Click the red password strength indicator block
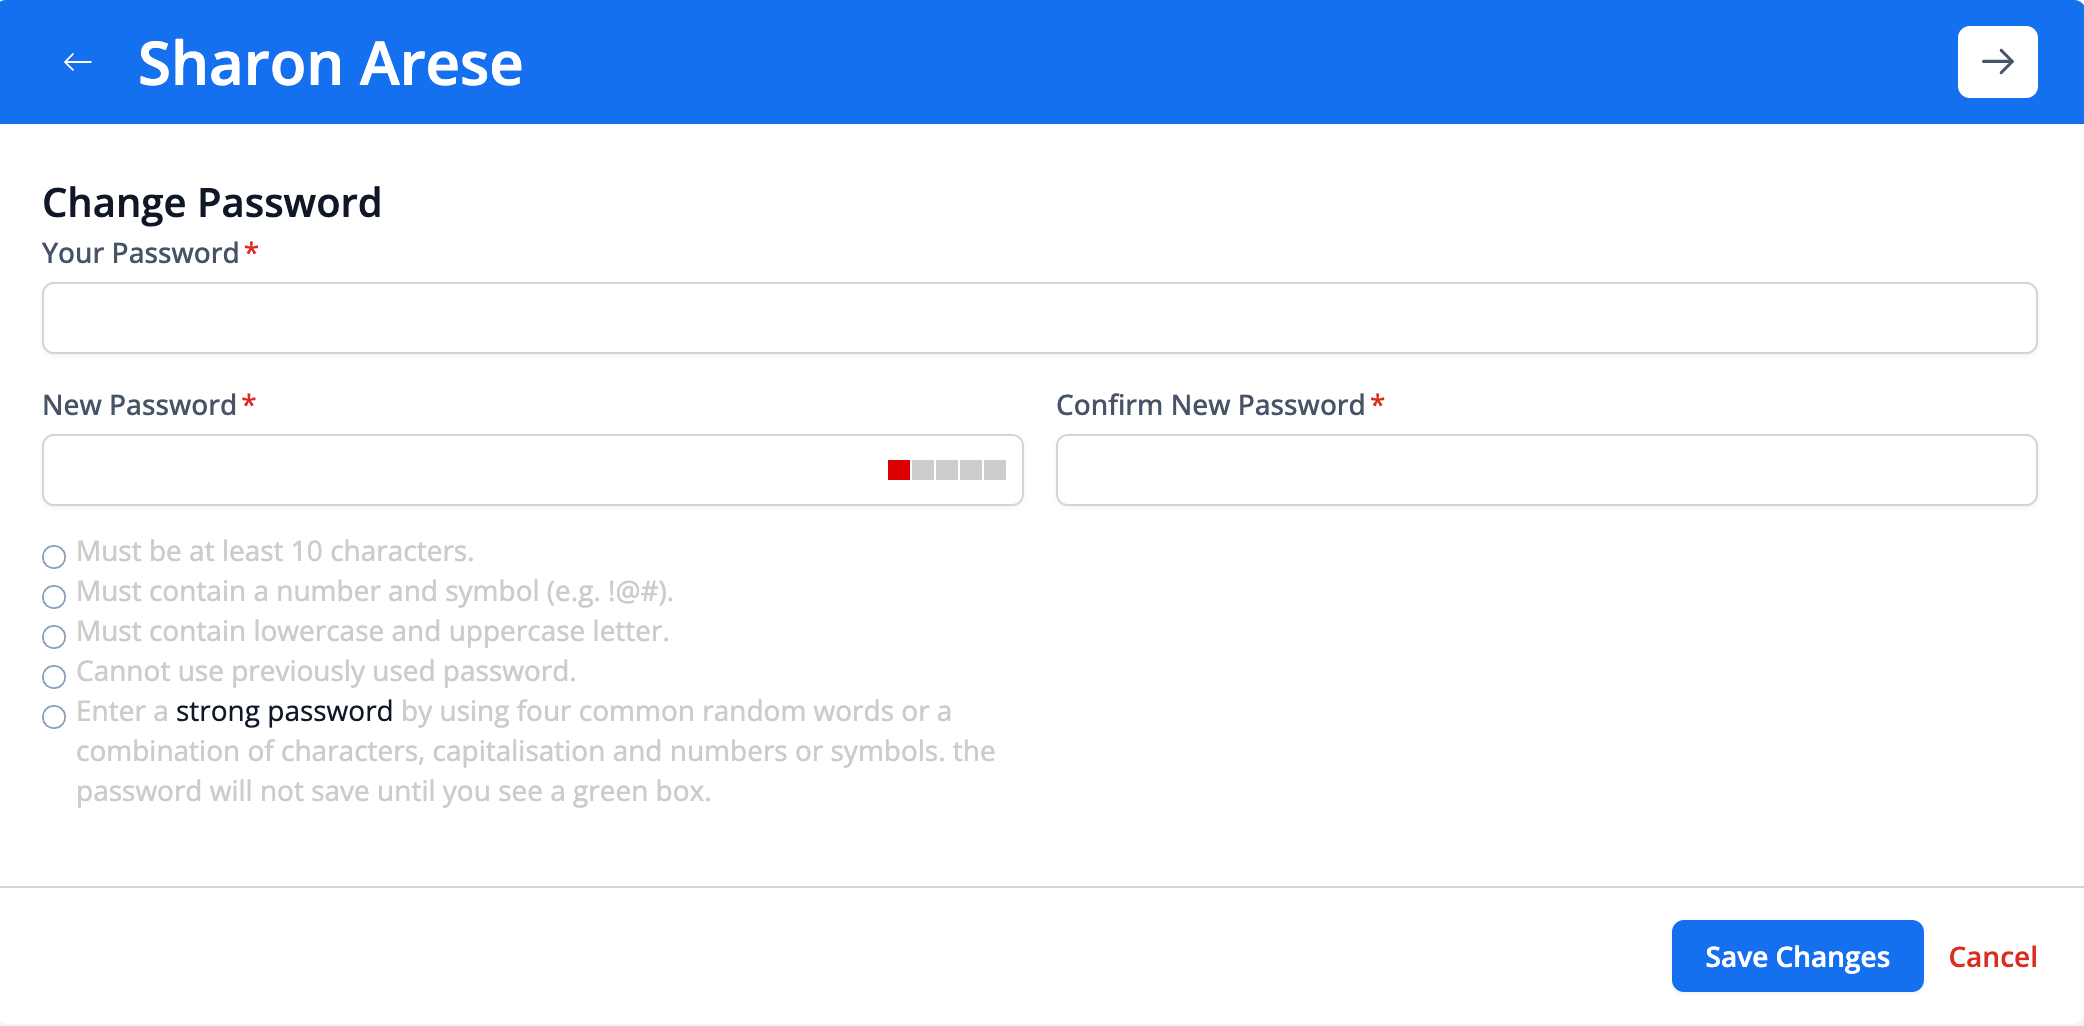This screenshot has width=2084, height=1026. click(898, 470)
